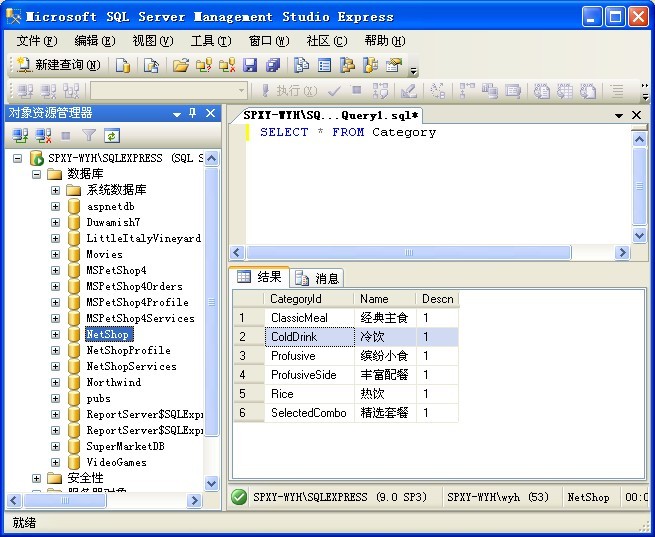Open the 窗口(W) menu

tap(269, 41)
